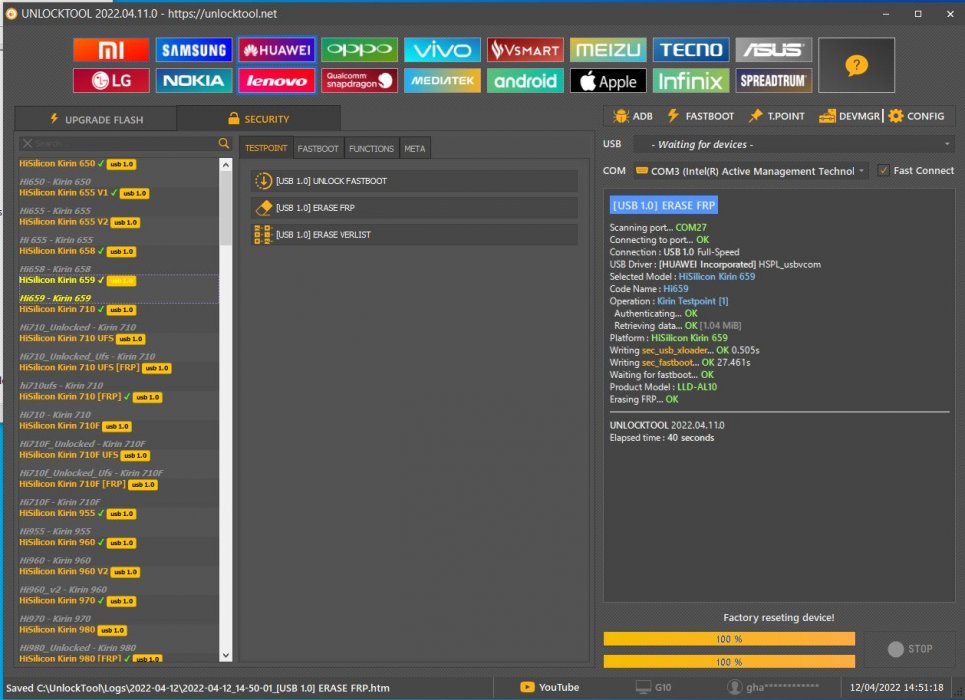The image size is (965, 700).
Task: Open YouTube link in status bar
Action: point(550,687)
